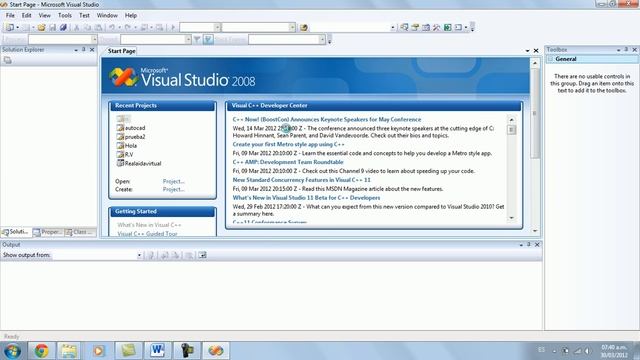The height and width of the screenshot is (360, 640).
Task: Open Object Browser via toolbar icon
Action: tap(426, 27)
